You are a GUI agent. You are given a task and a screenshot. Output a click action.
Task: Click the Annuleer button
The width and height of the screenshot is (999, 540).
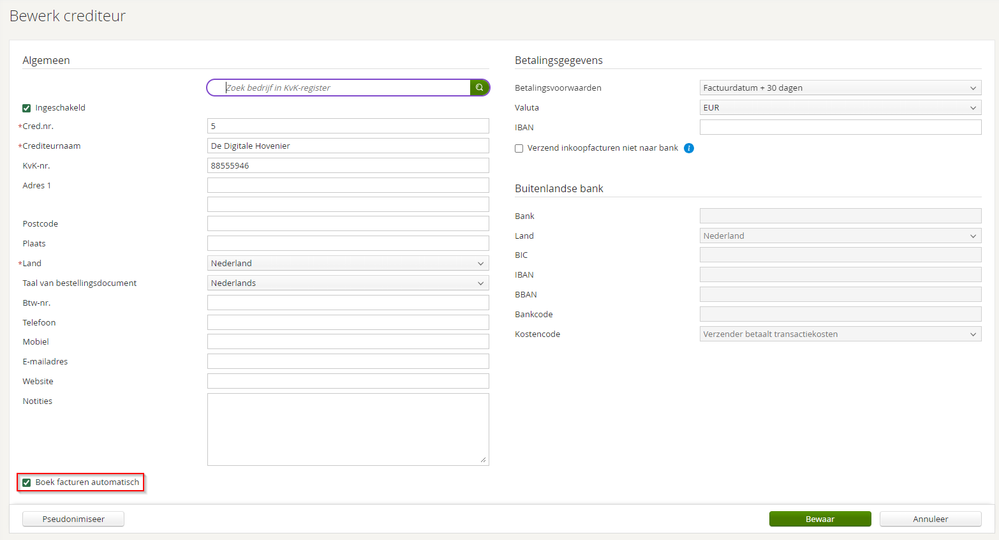click(x=931, y=519)
